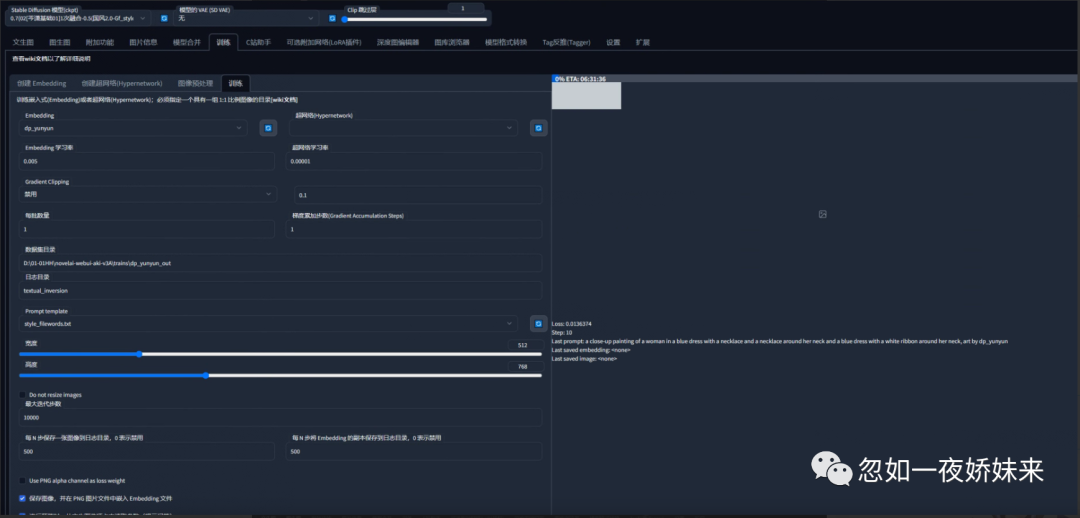Switch to 图像预处理 sub-tab
Viewport: 1080px width, 518px height.
pyautogui.click(x=196, y=83)
